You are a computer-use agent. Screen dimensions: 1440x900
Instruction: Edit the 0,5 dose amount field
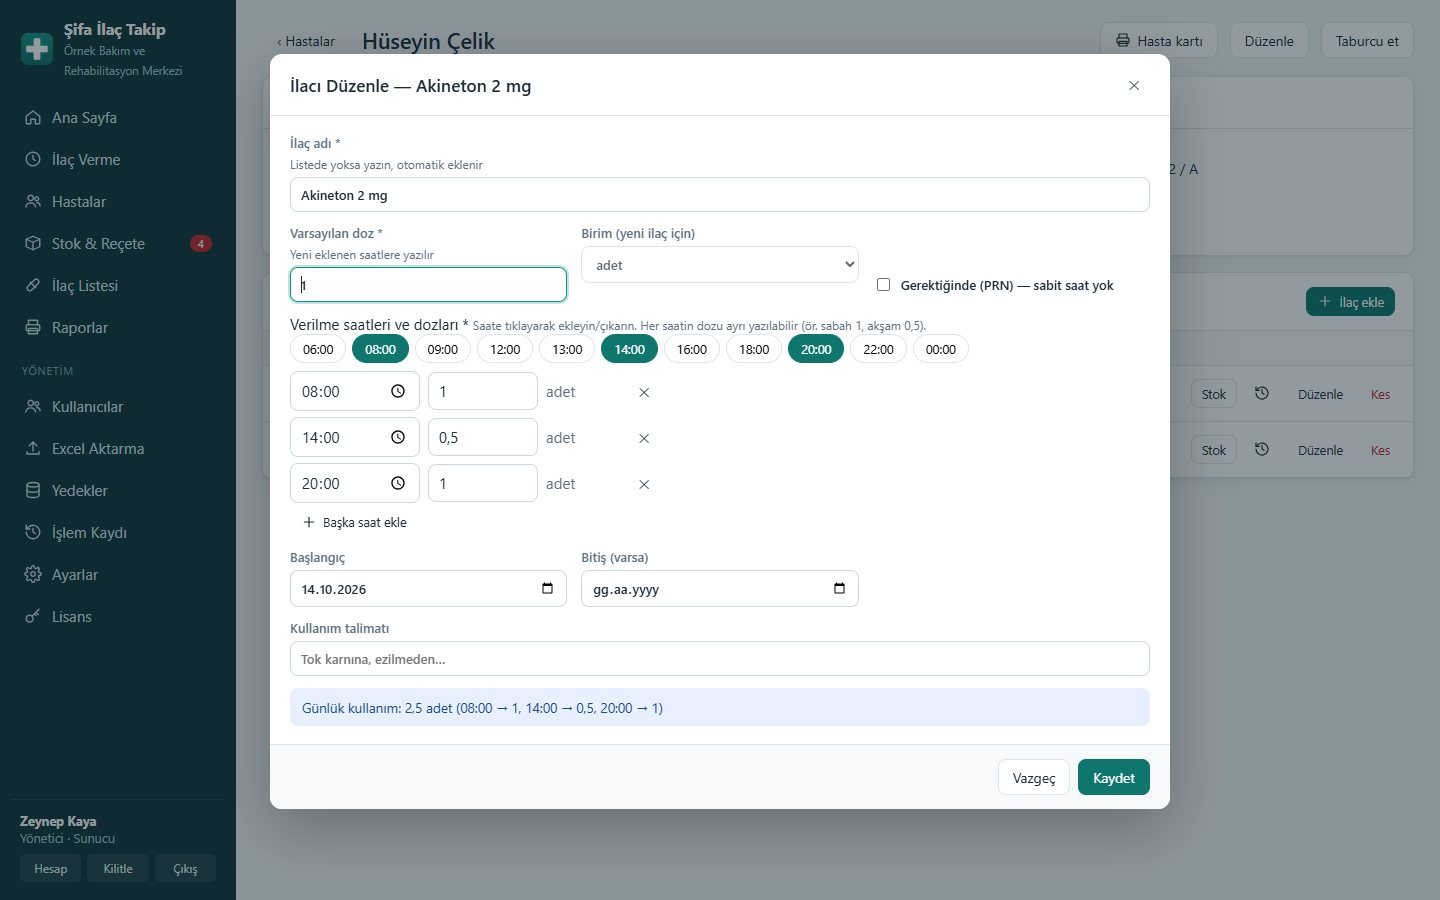pos(483,437)
